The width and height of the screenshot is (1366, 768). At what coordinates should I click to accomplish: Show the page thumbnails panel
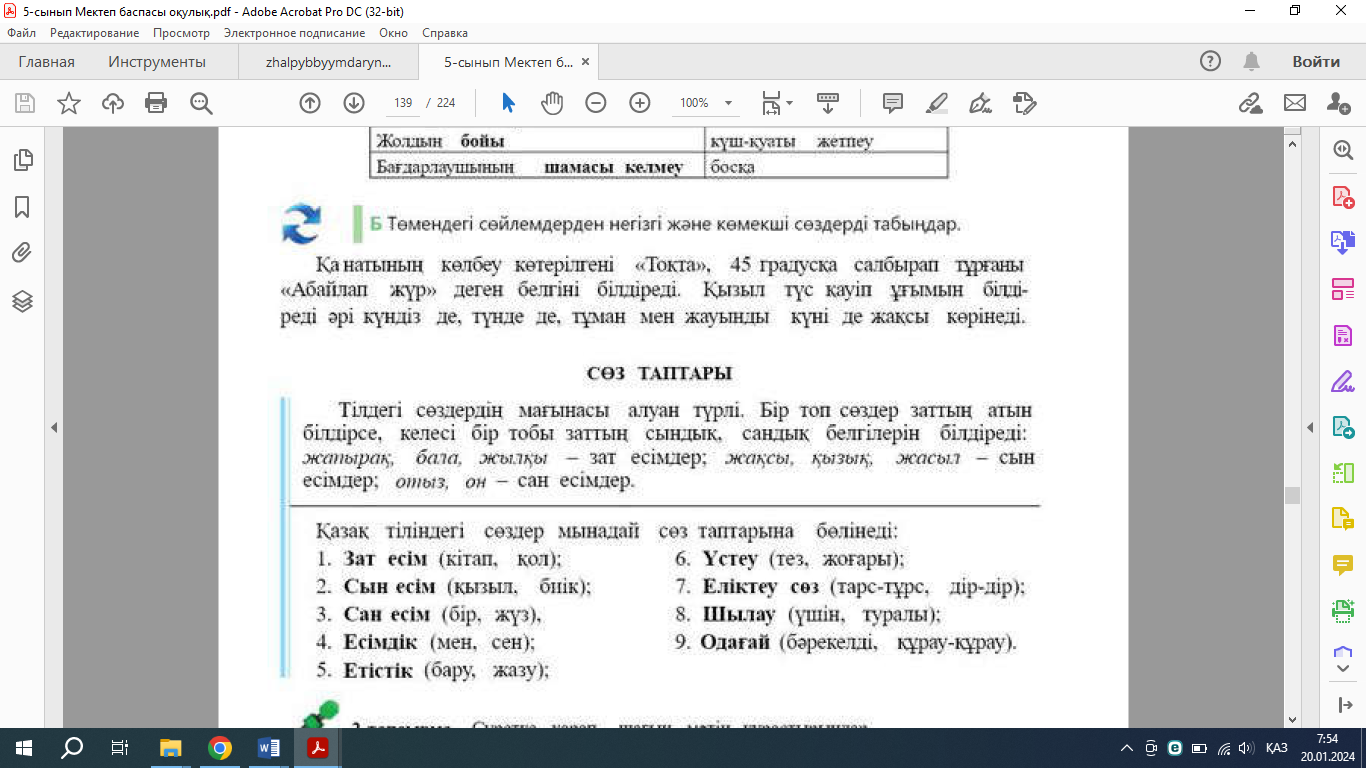tap(22, 160)
